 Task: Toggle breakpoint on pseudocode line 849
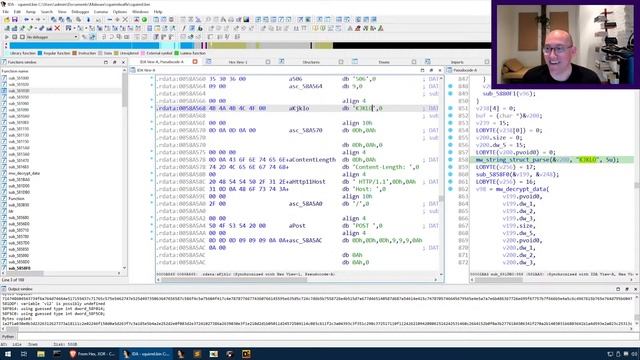[x=451, y=93]
